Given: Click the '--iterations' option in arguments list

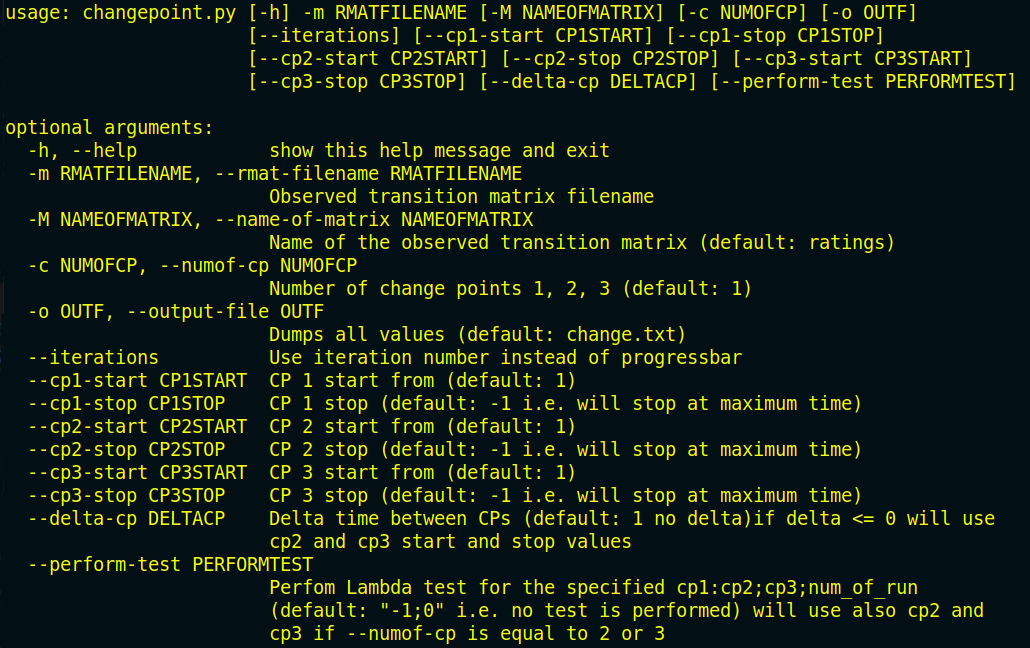Looking at the screenshot, I should tap(93, 358).
